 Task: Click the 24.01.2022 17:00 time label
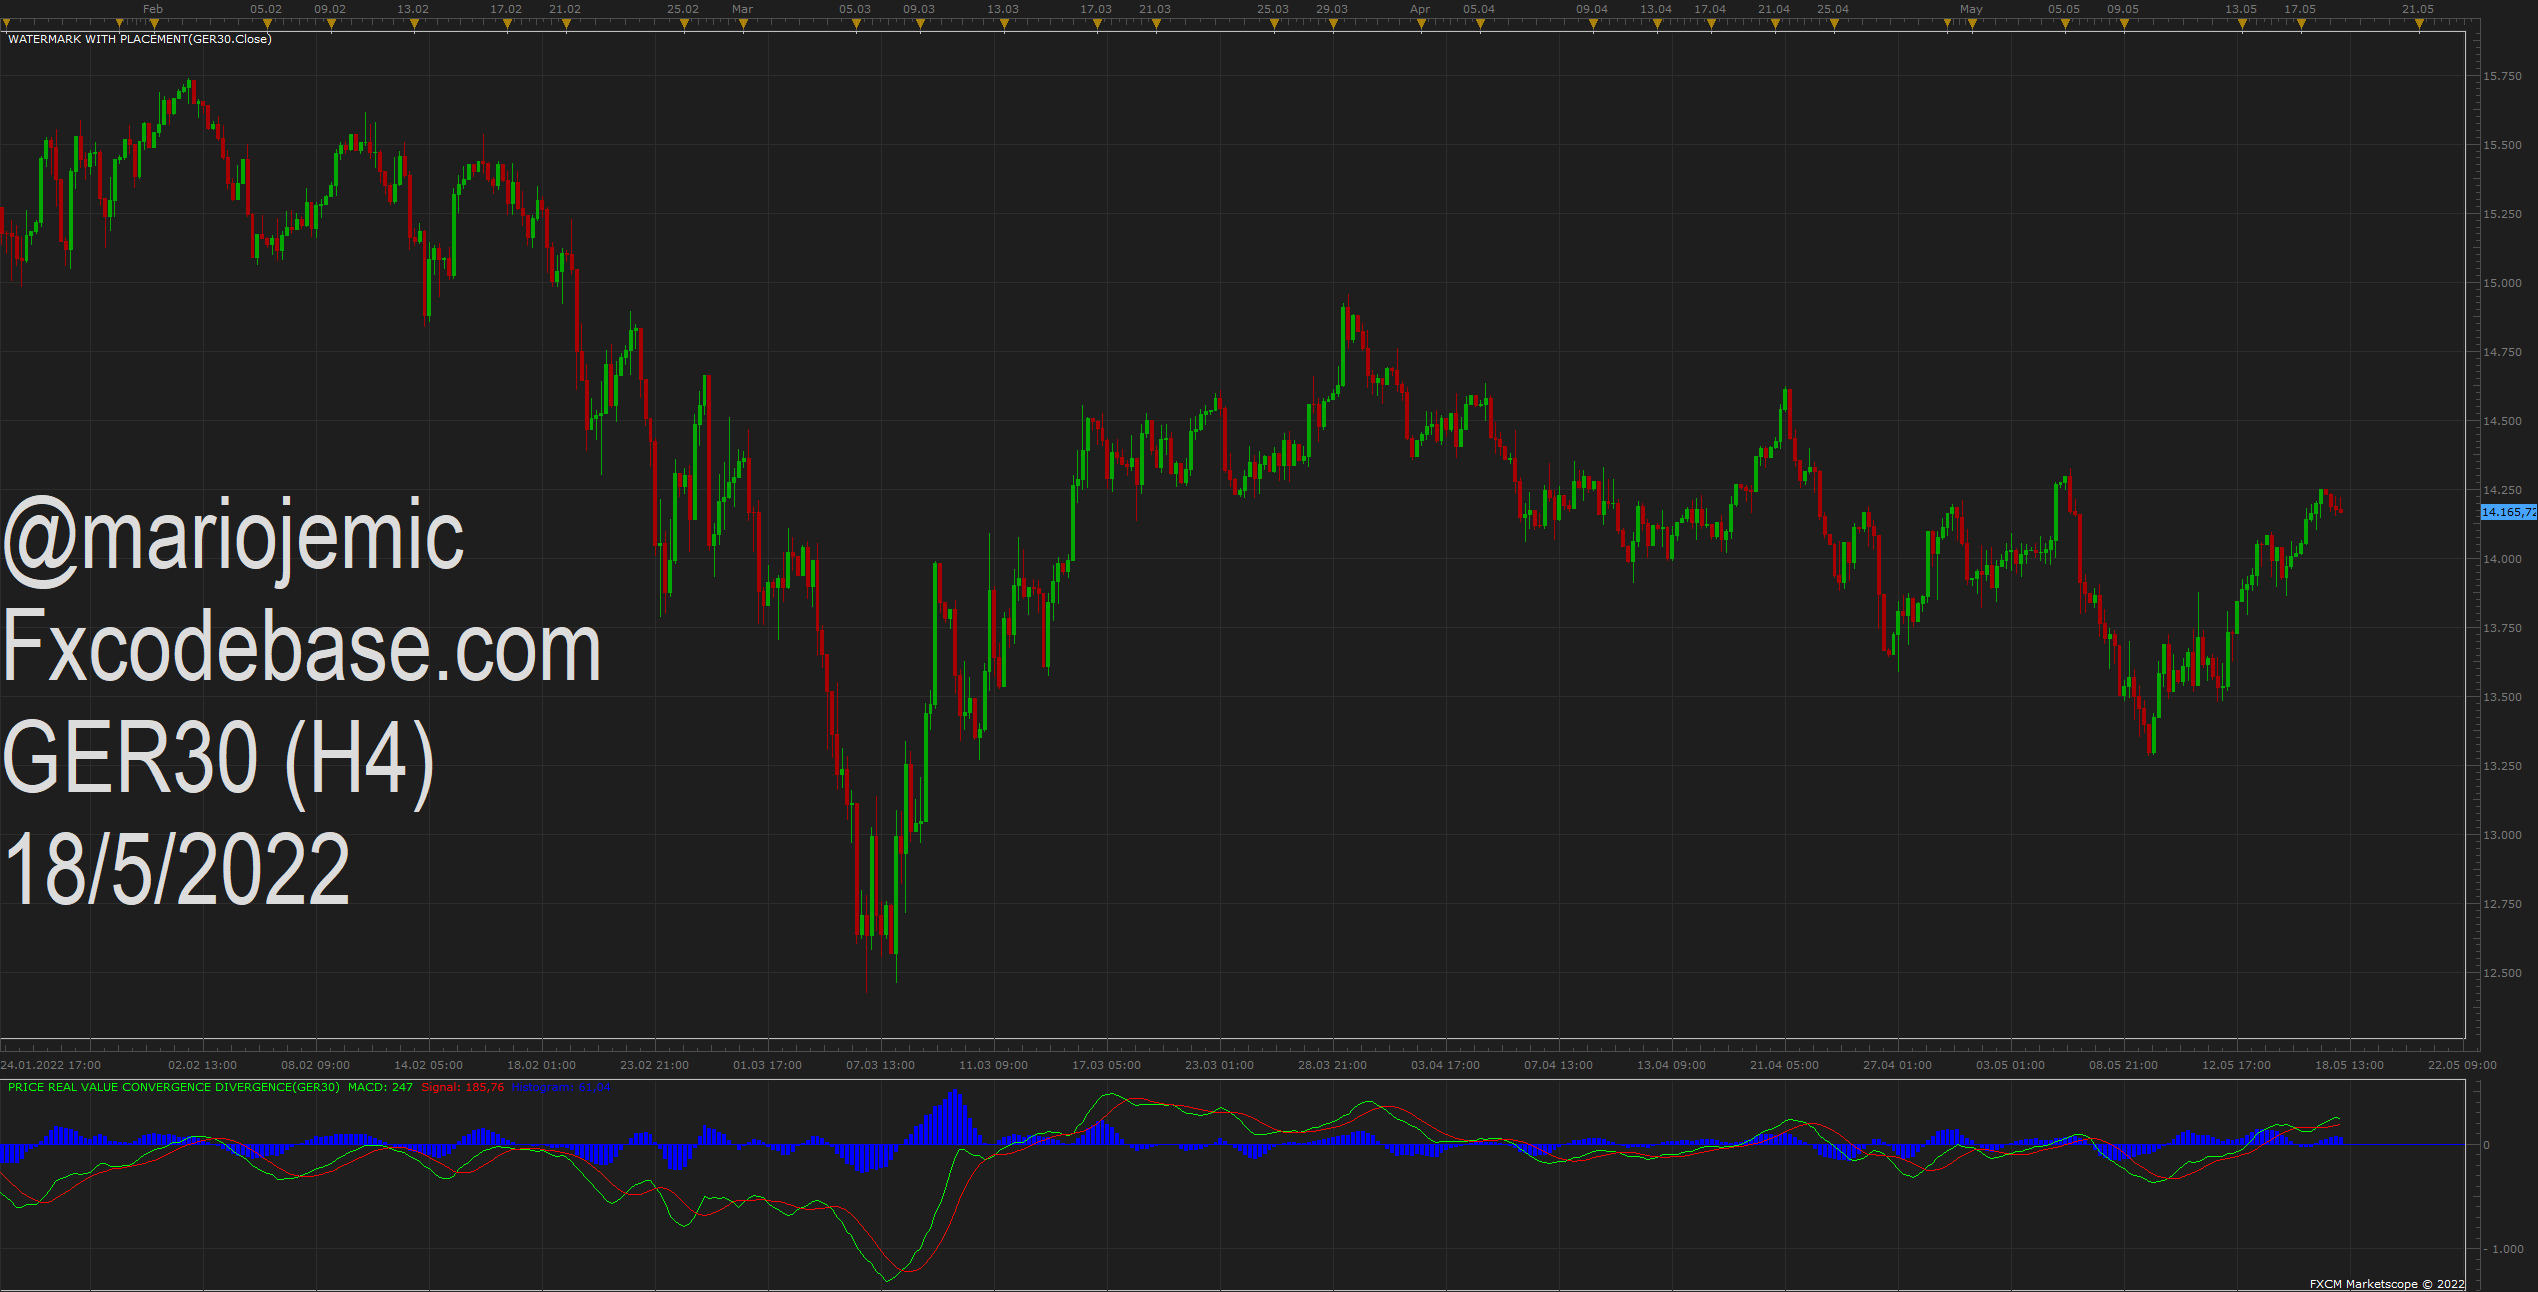point(51,1065)
